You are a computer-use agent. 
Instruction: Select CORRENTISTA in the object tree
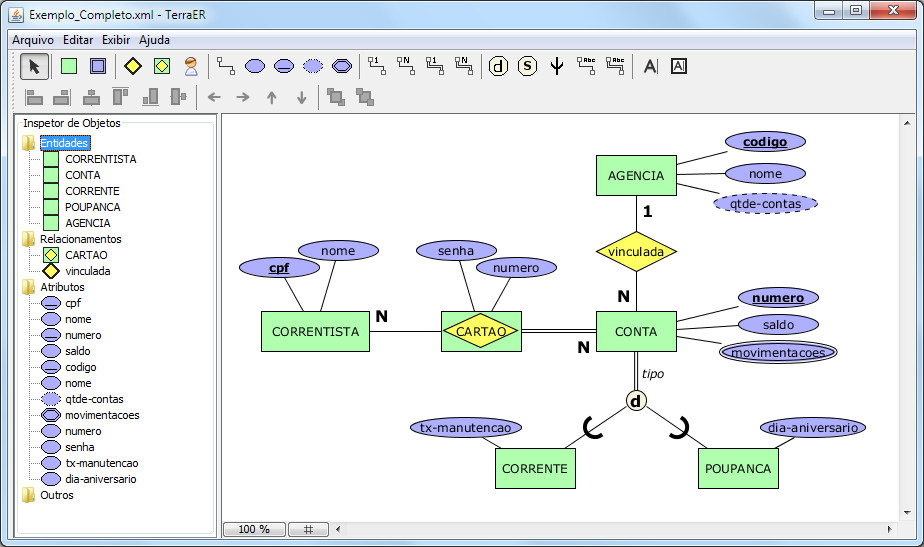(101, 159)
